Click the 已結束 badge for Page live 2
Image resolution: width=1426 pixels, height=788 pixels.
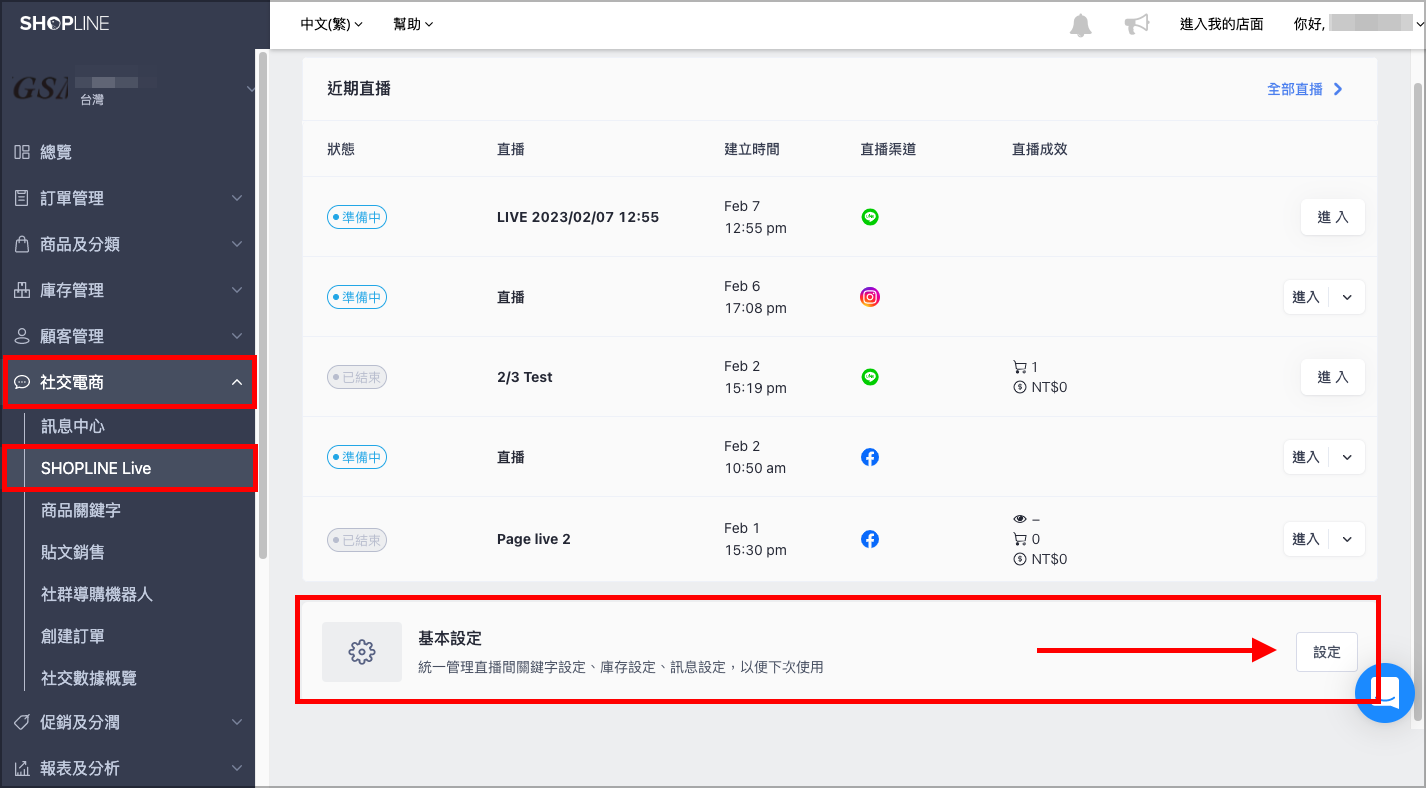(357, 539)
